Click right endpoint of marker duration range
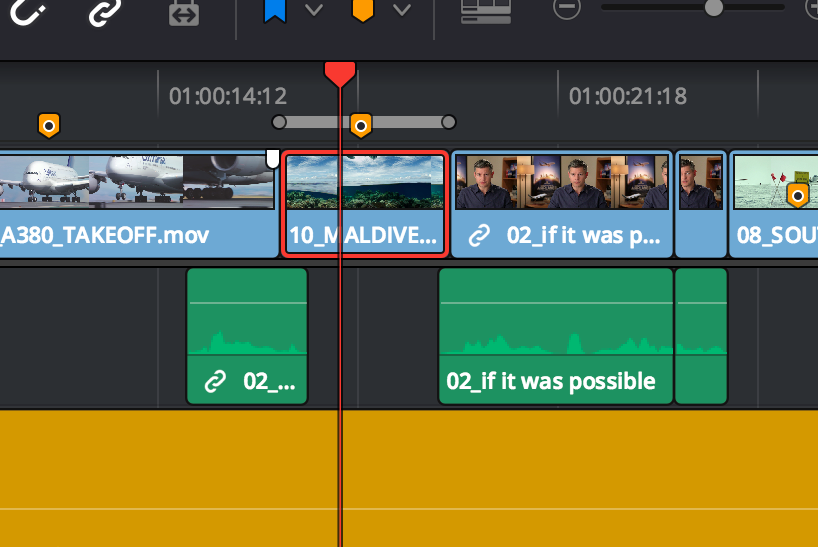818x547 pixels. [x=449, y=122]
